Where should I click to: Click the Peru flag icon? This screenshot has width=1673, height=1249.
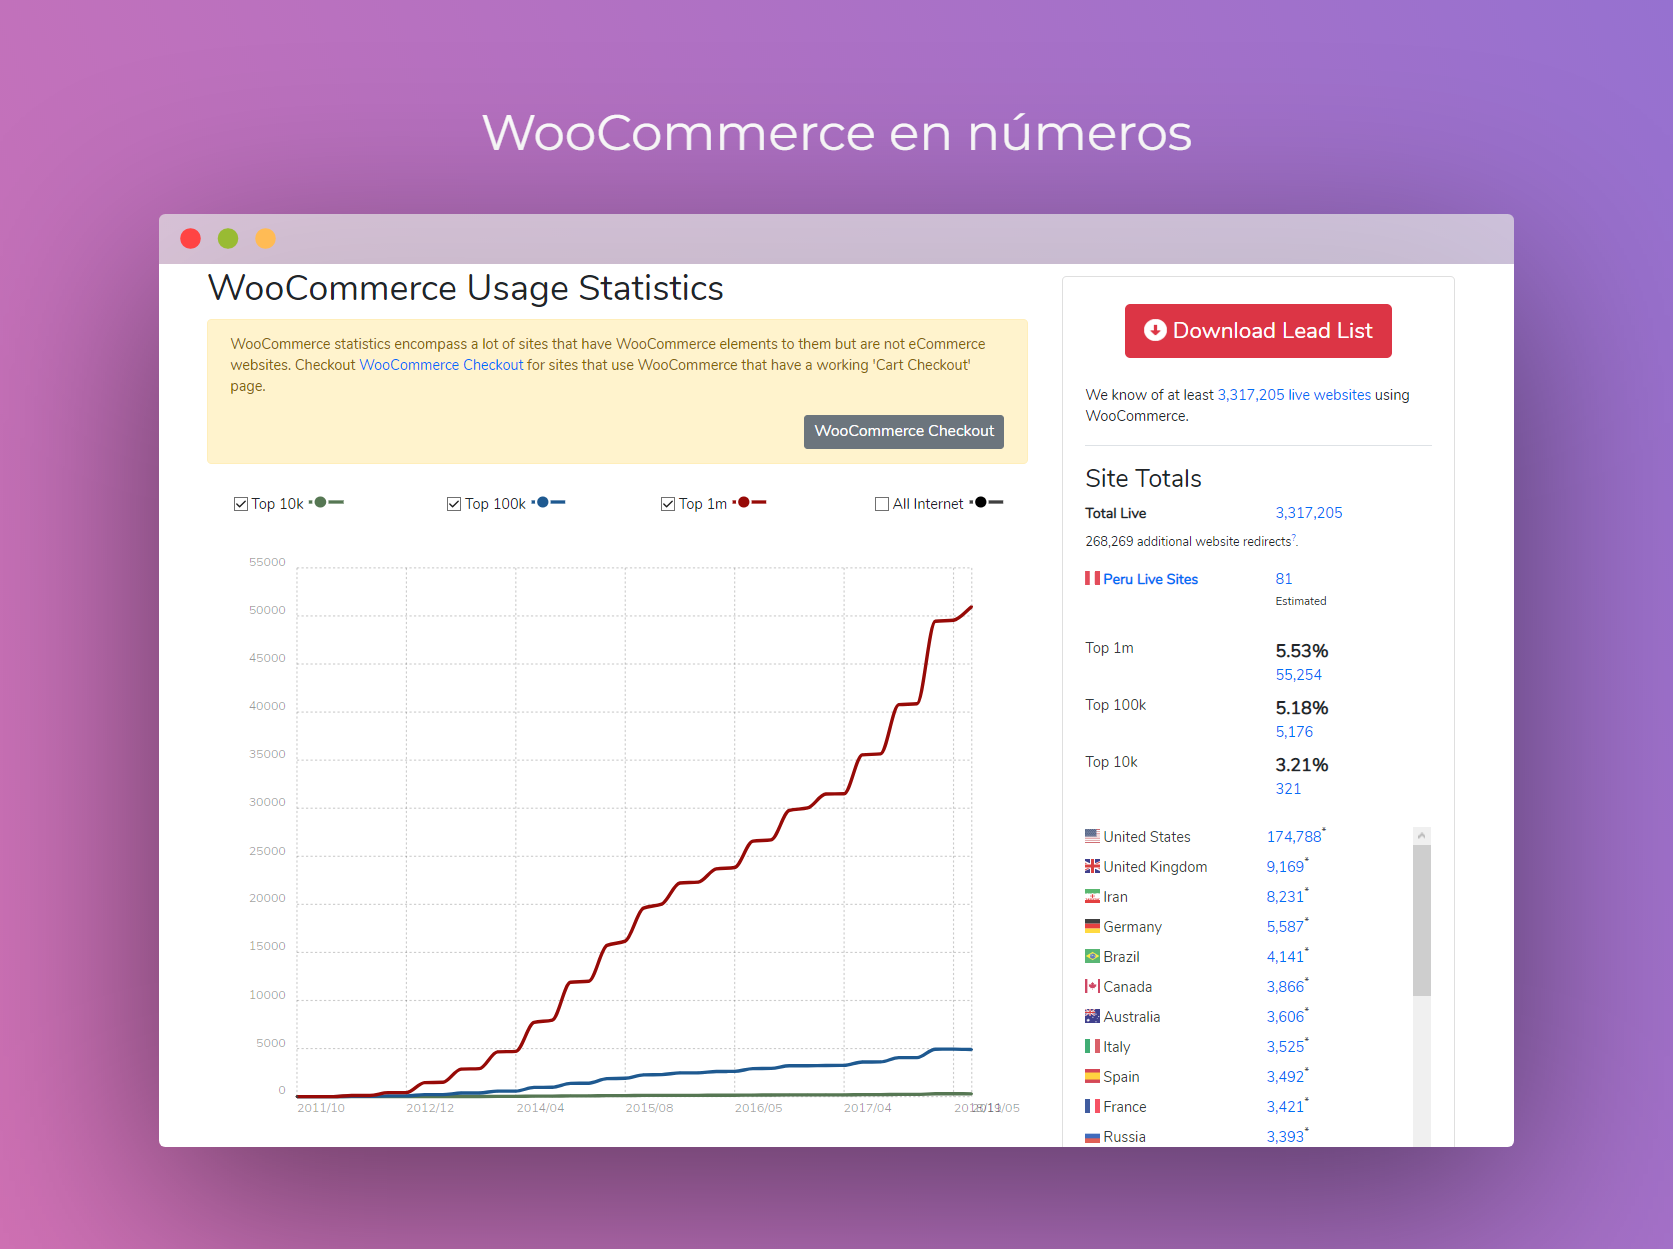1092,578
